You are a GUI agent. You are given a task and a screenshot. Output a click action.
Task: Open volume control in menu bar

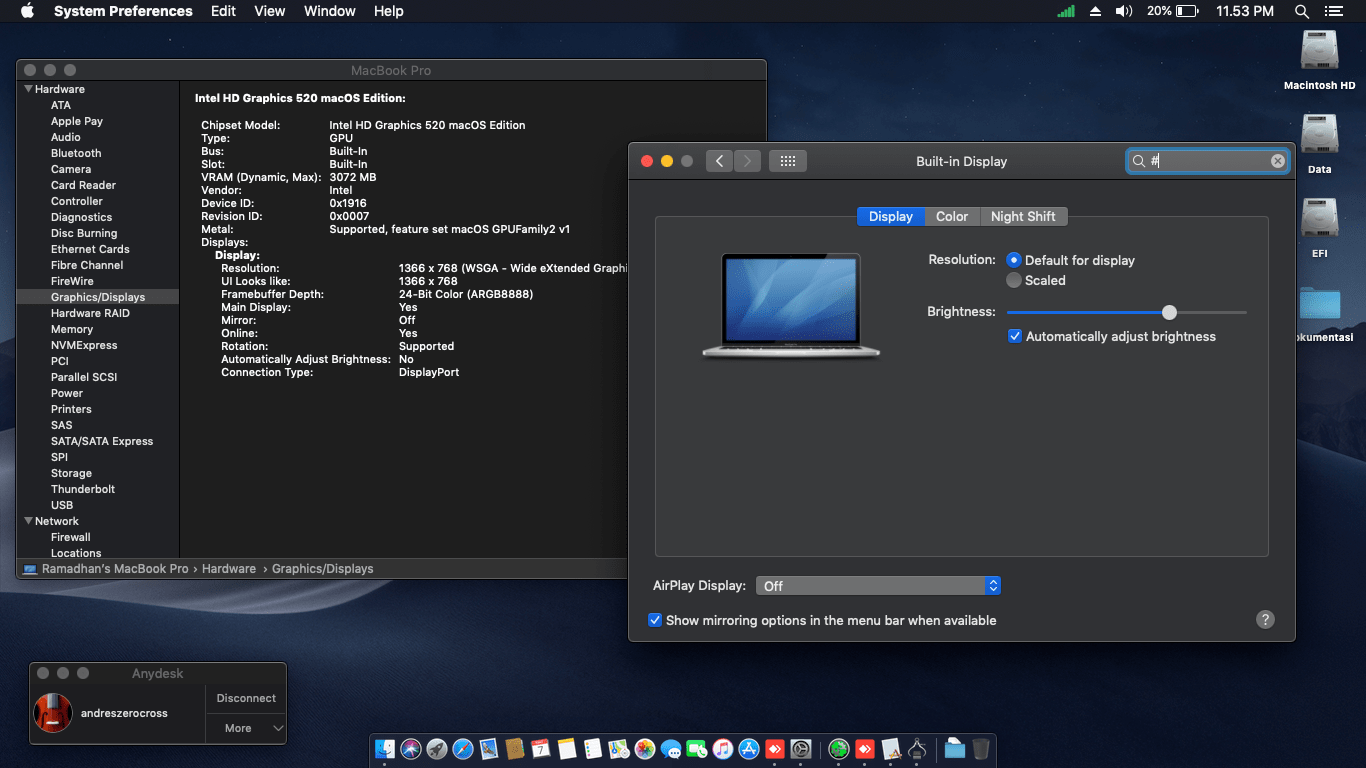coord(1124,11)
